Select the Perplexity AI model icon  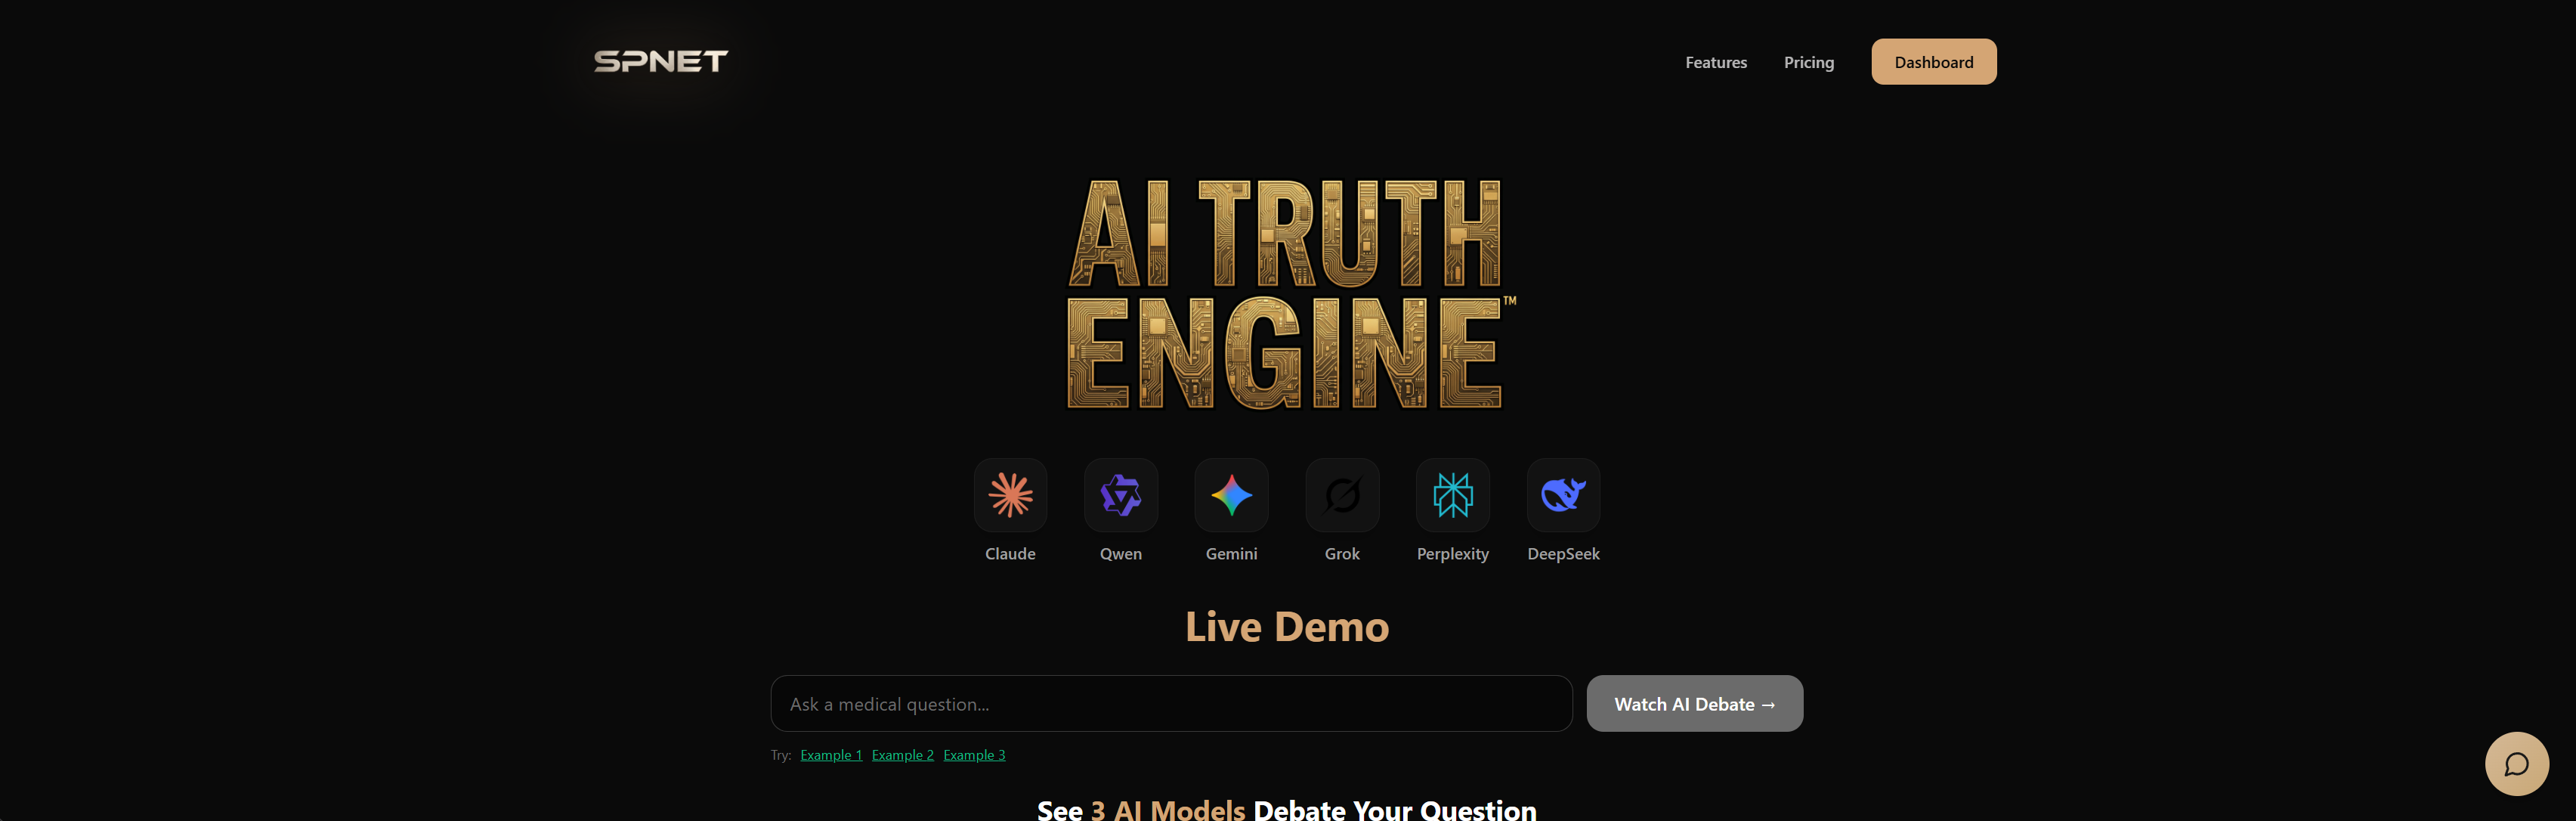pyautogui.click(x=1453, y=494)
